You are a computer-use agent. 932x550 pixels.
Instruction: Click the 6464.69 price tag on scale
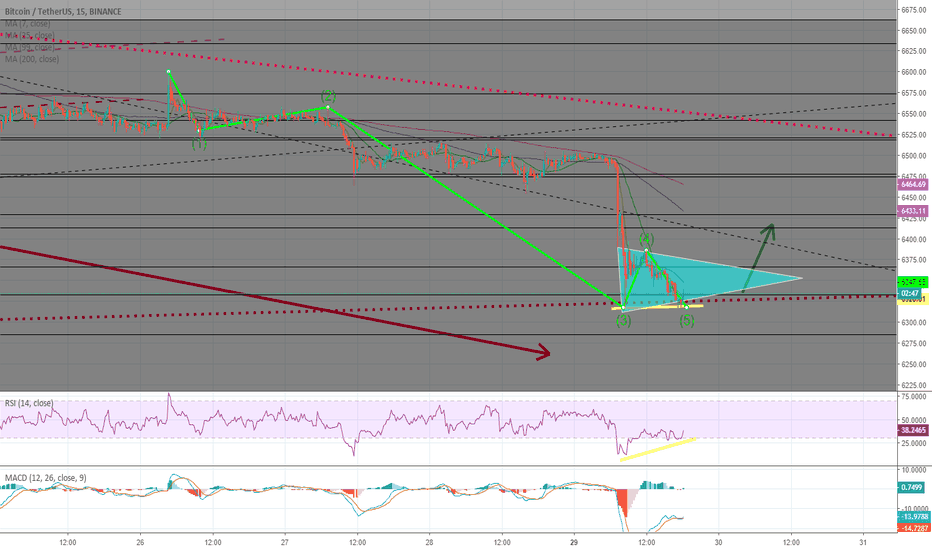pos(912,185)
